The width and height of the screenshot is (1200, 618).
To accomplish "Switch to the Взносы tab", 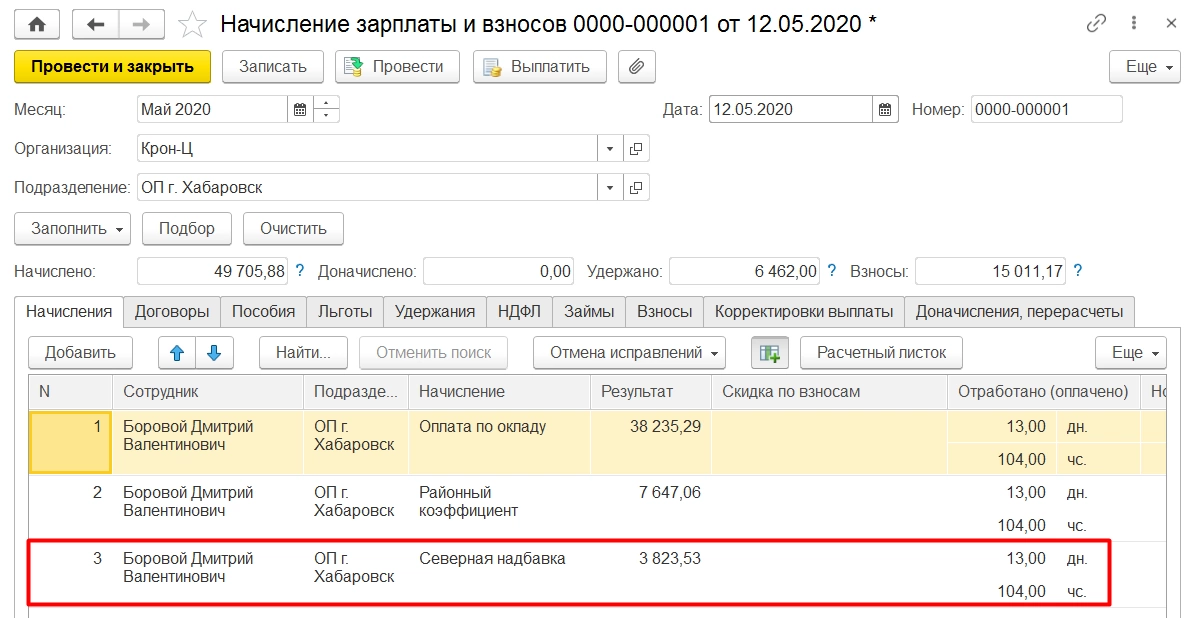I will [665, 311].
